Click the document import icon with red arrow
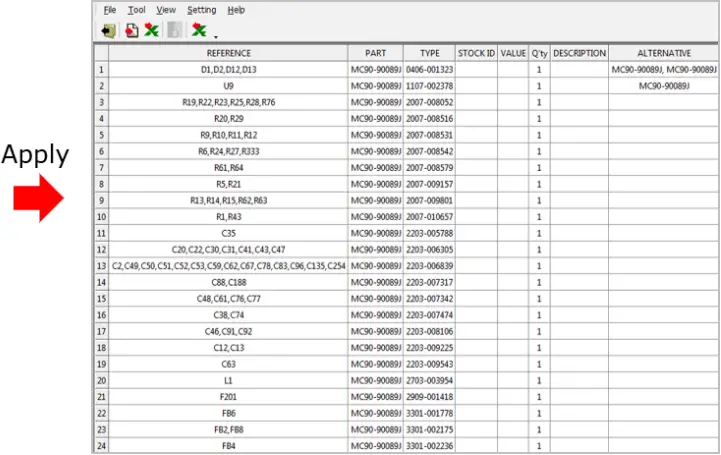721x455 pixels. [132, 31]
